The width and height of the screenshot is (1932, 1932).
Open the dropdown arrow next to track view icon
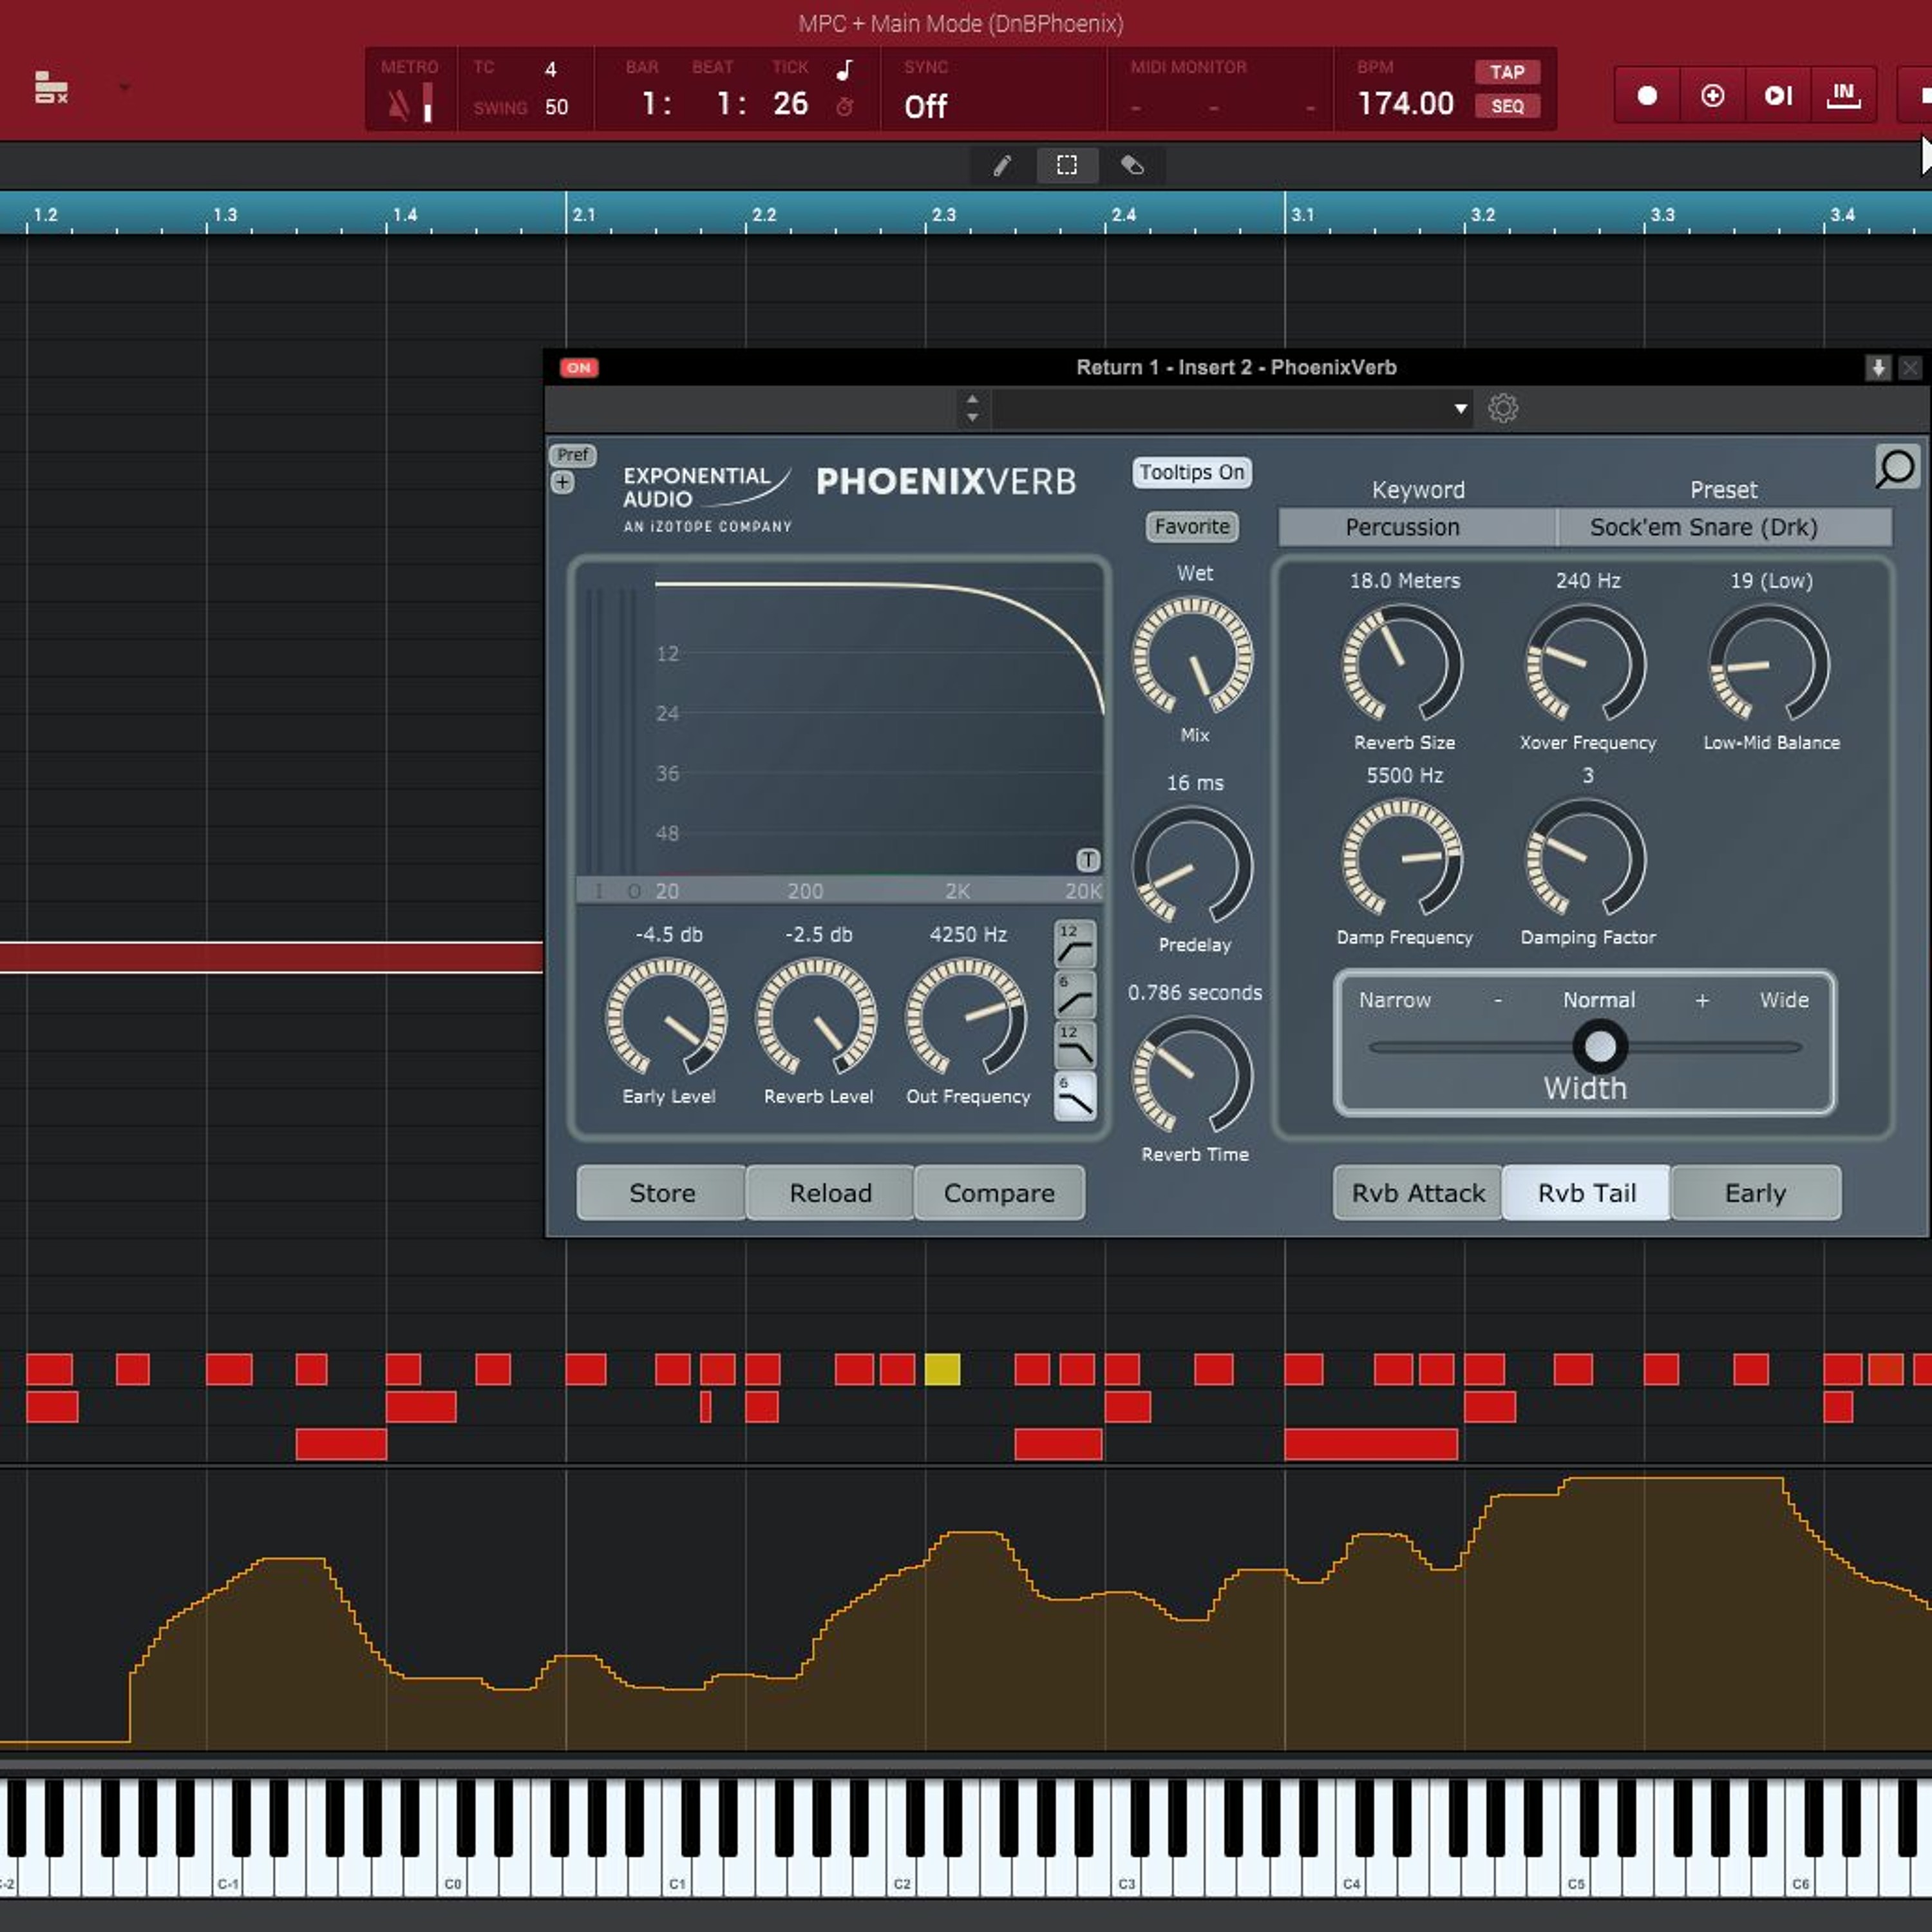(125, 88)
